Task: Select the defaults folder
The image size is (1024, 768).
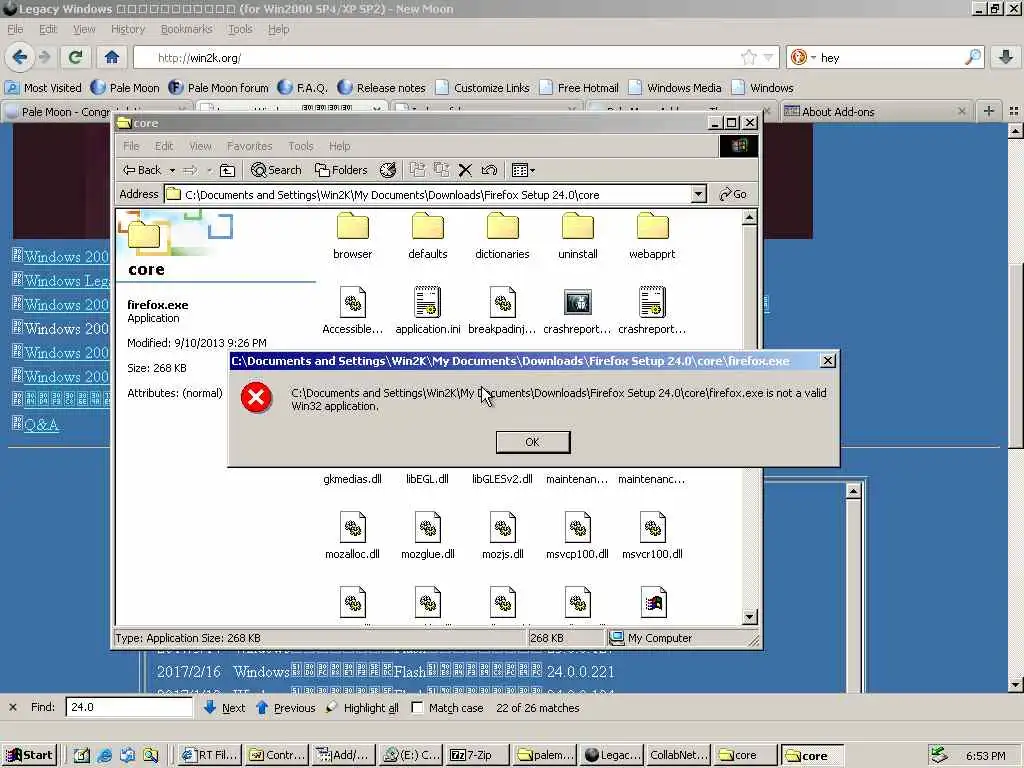Action: coord(428,236)
